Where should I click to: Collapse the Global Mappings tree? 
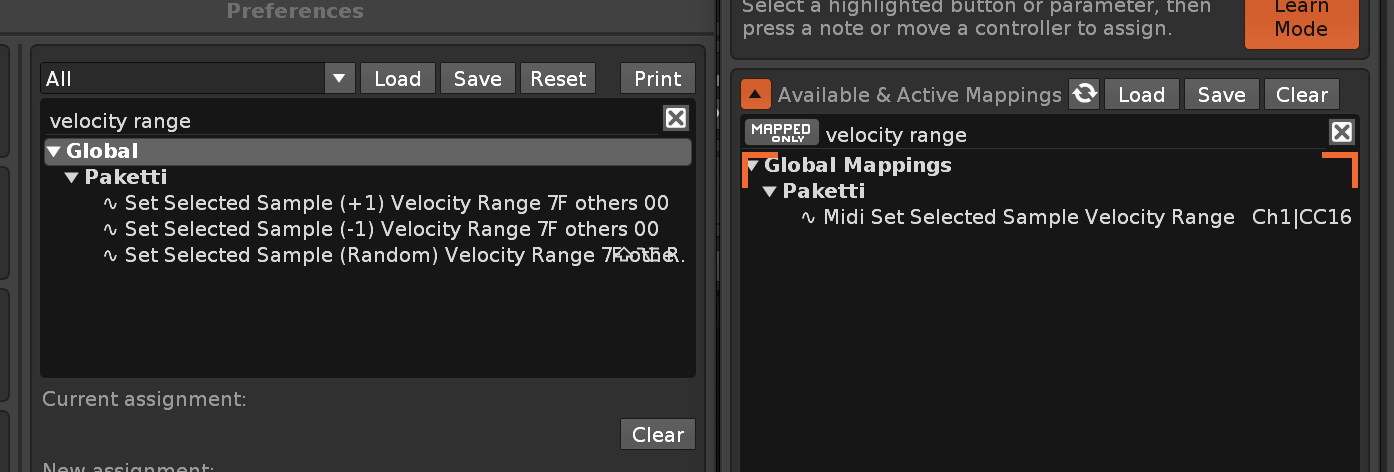753,166
